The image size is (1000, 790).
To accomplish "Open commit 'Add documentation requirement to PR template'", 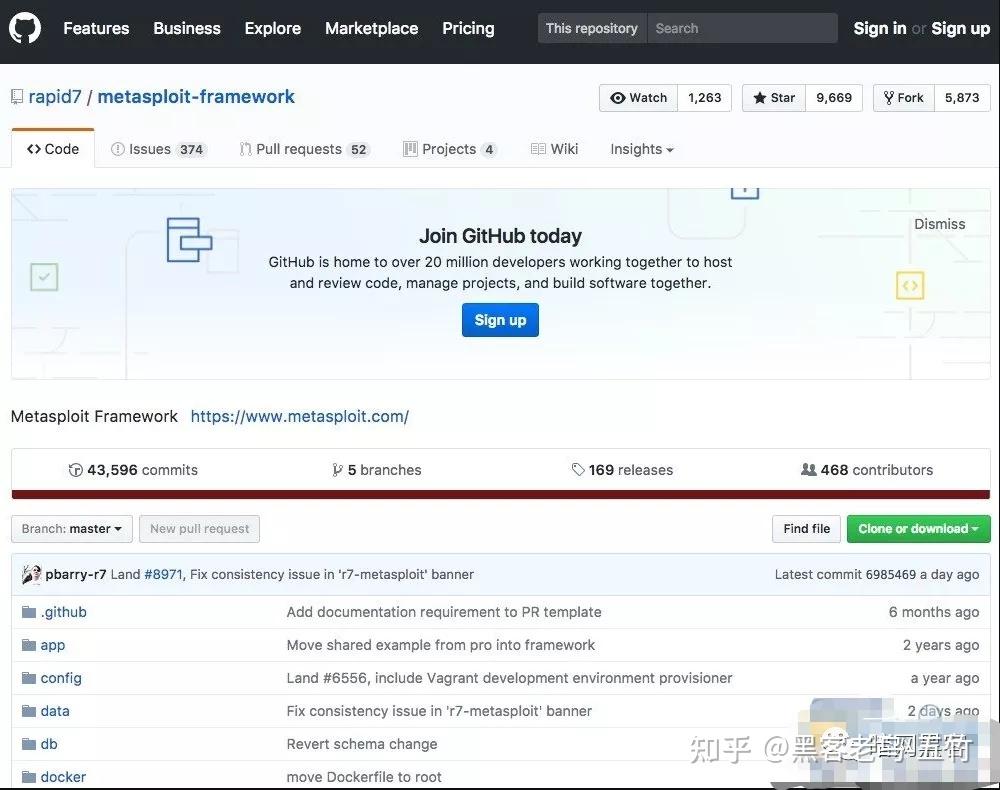I will pyautogui.click(x=444, y=612).
